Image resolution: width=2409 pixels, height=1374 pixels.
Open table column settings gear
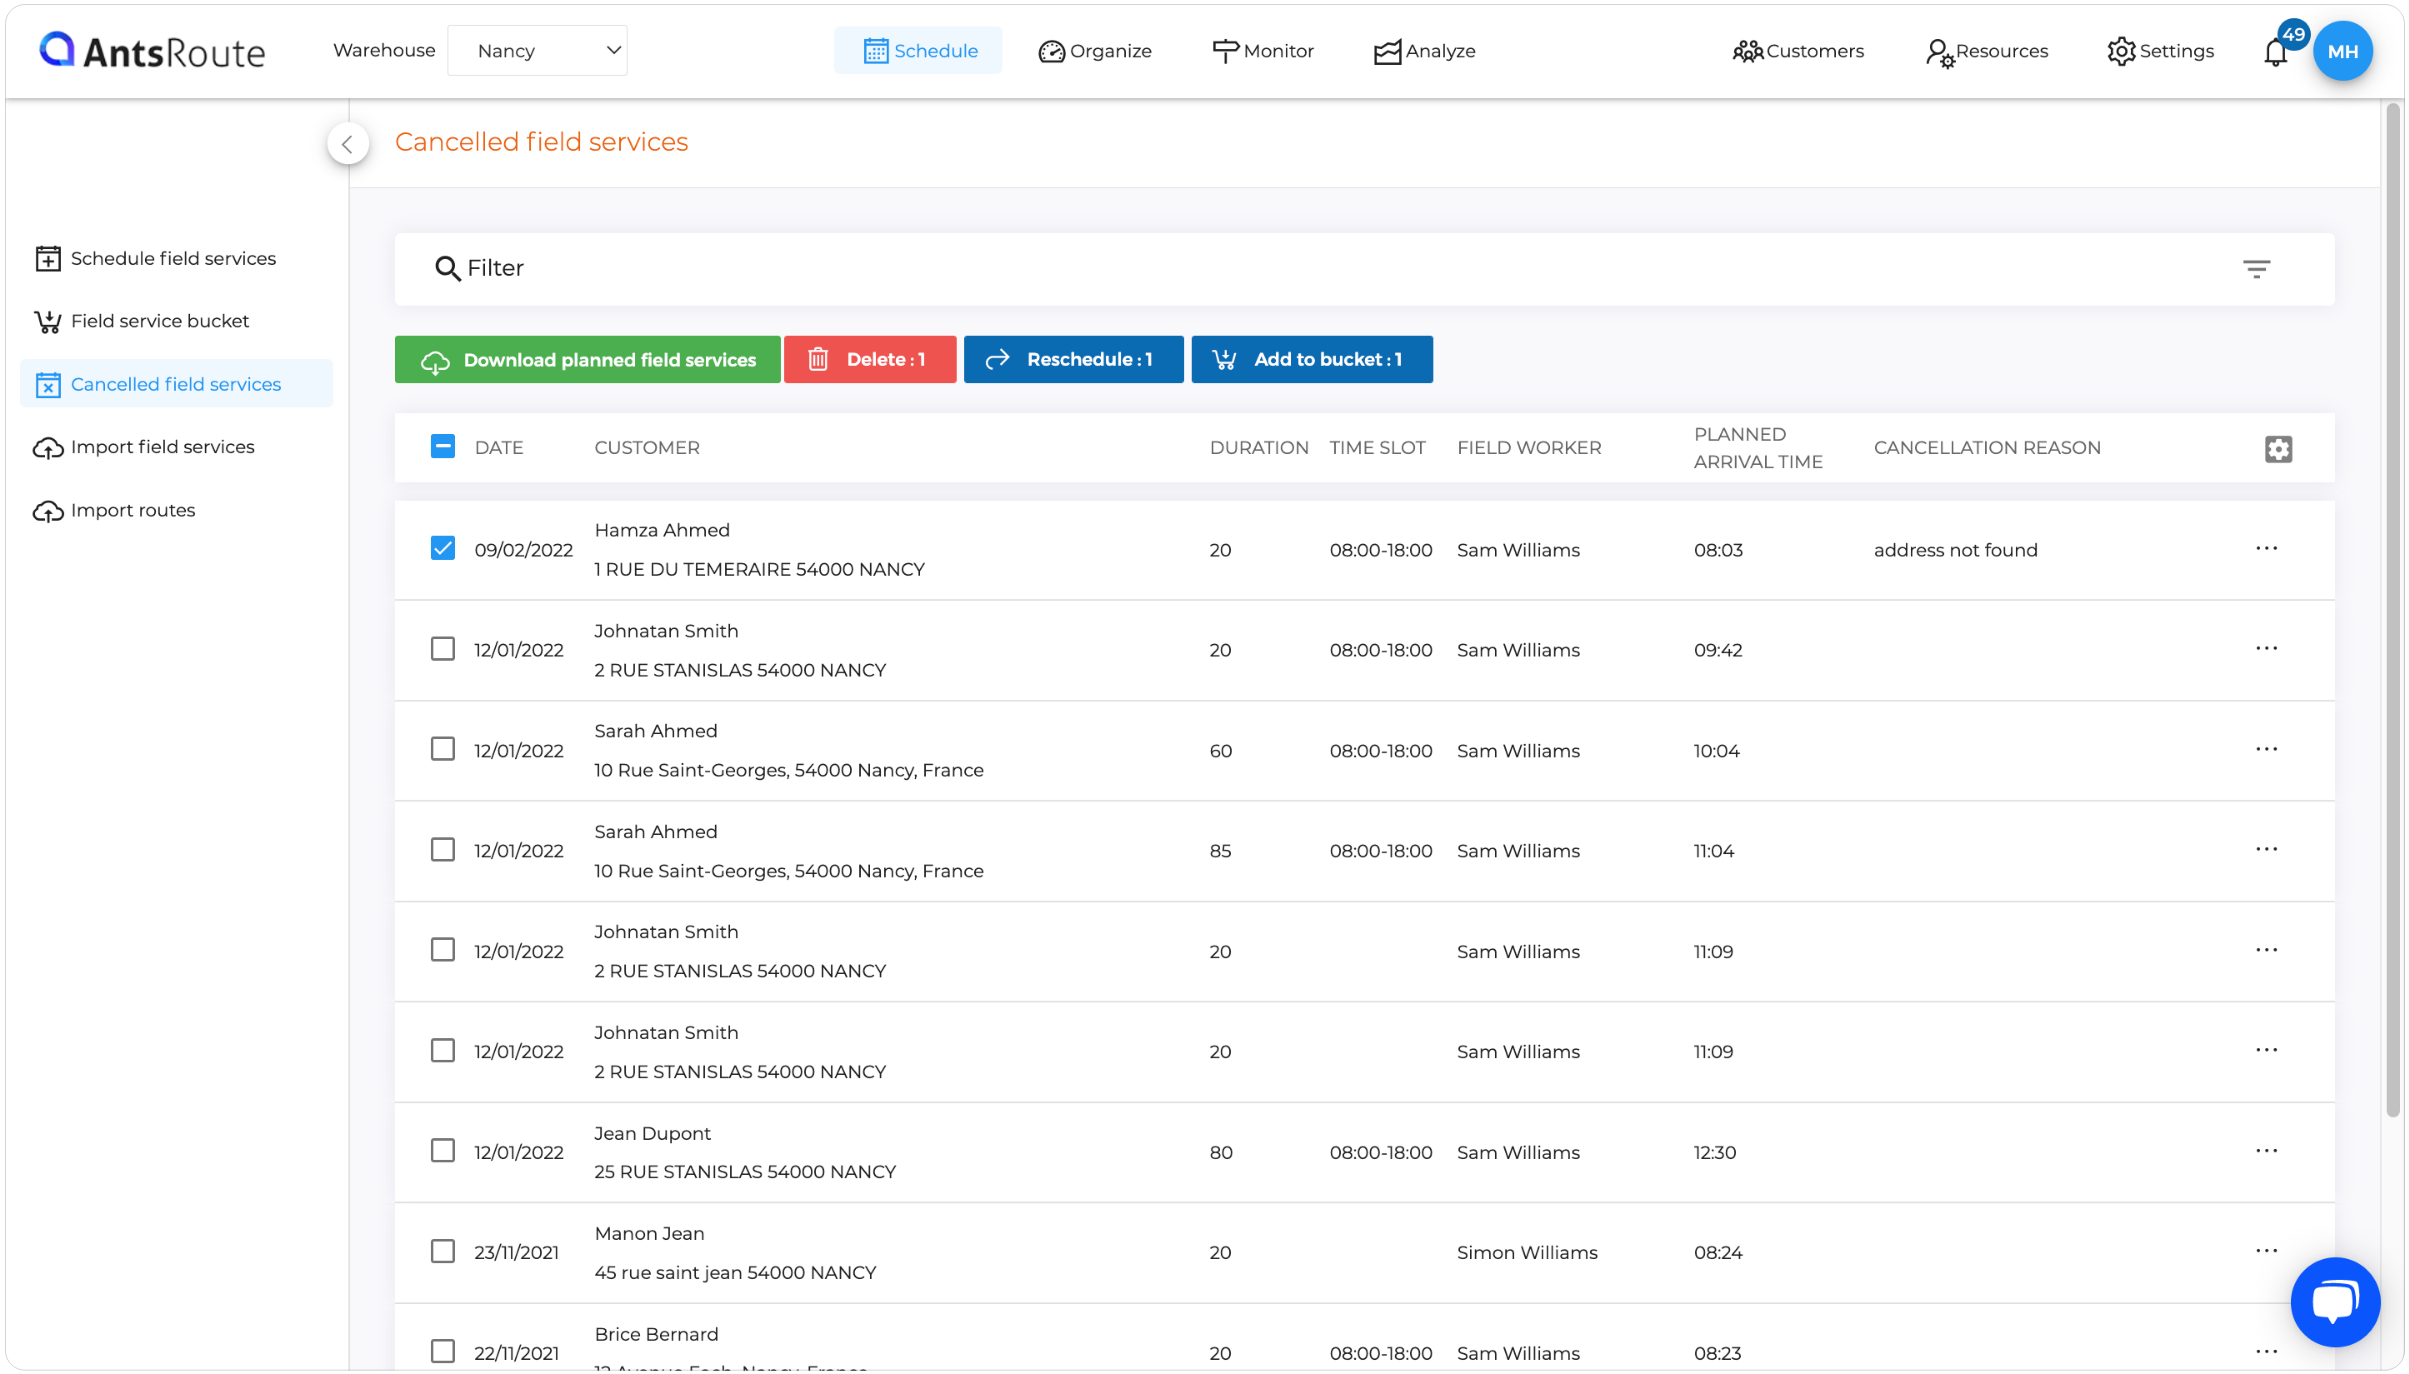click(x=2278, y=449)
